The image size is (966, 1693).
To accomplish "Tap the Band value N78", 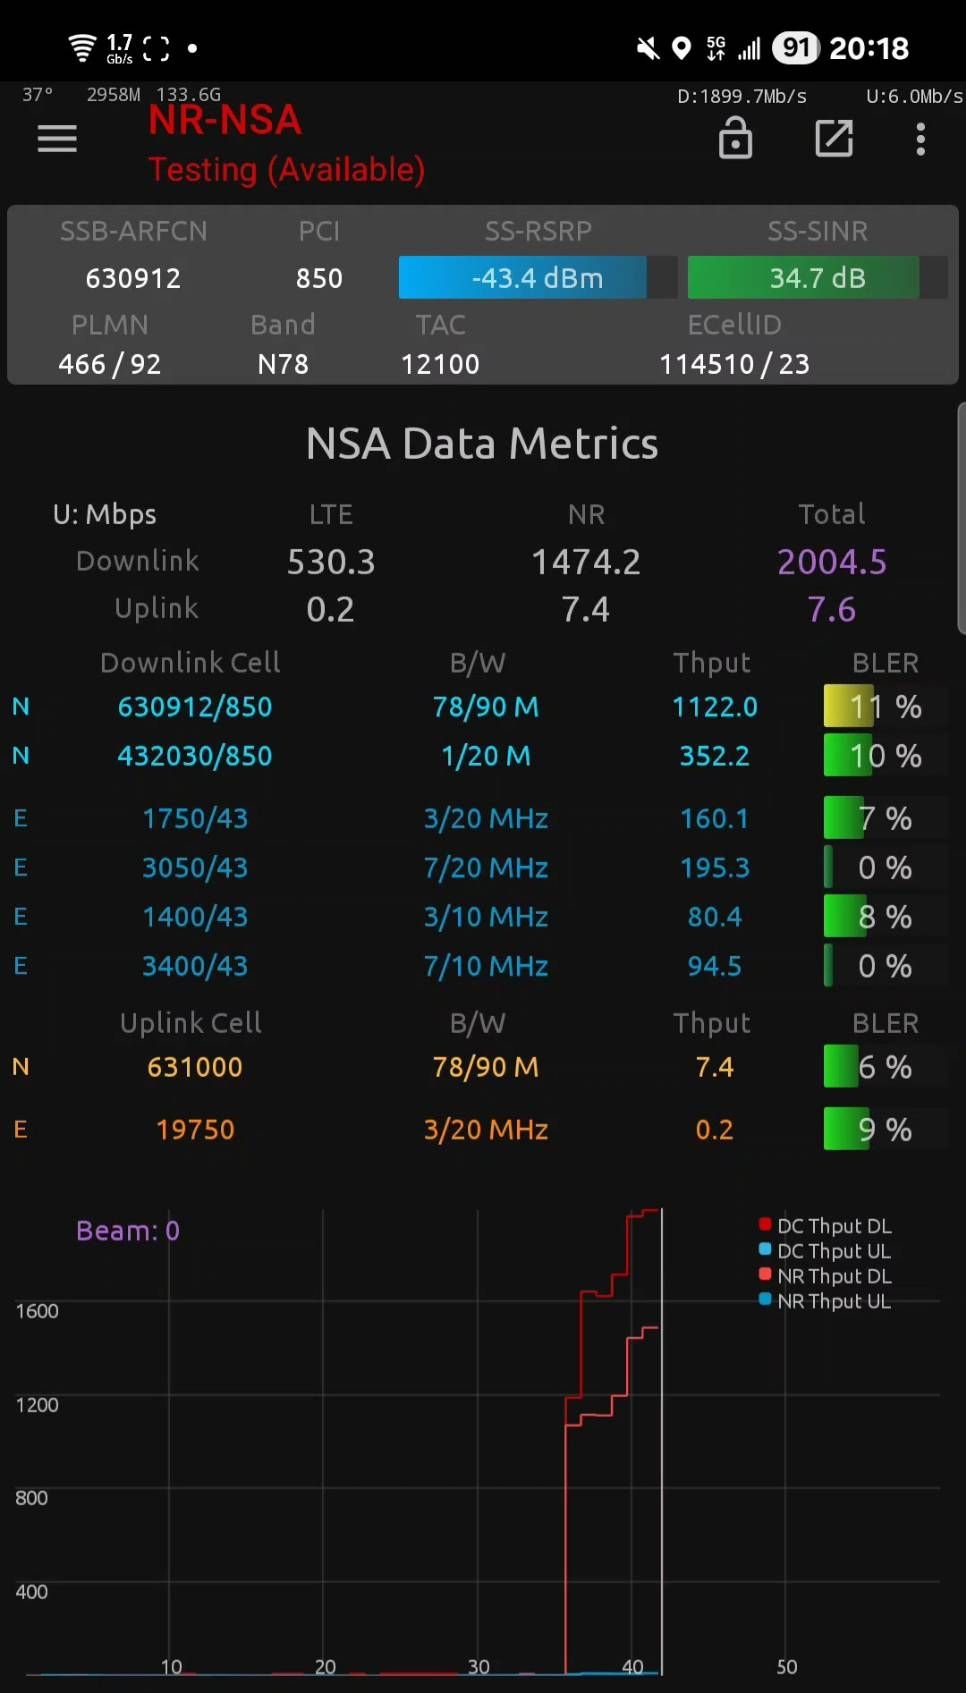I will (x=283, y=364).
